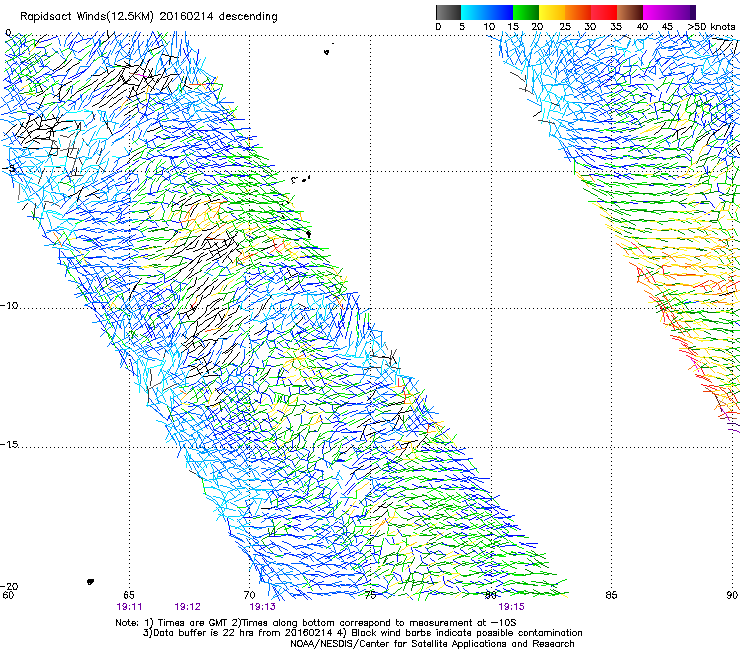Image resolution: width=740 pixels, height=650 pixels.
Task: Click the '>50 knots' legend label
Action: [711, 27]
